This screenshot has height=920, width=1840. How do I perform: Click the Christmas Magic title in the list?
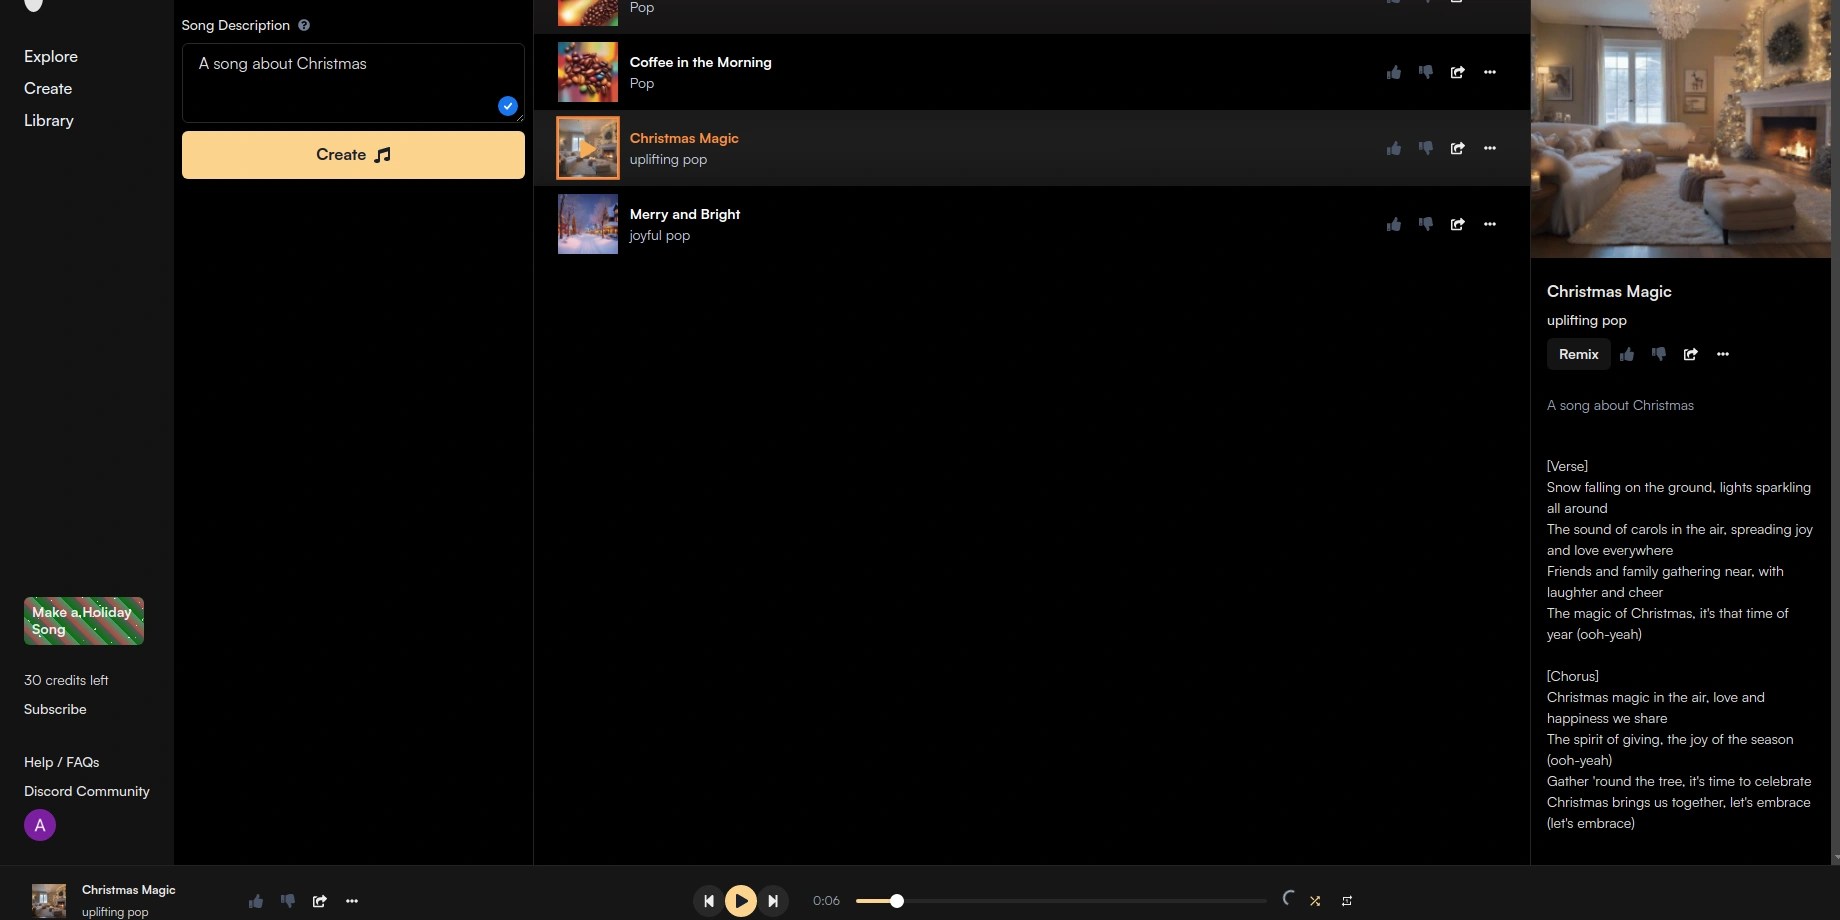(684, 138)
